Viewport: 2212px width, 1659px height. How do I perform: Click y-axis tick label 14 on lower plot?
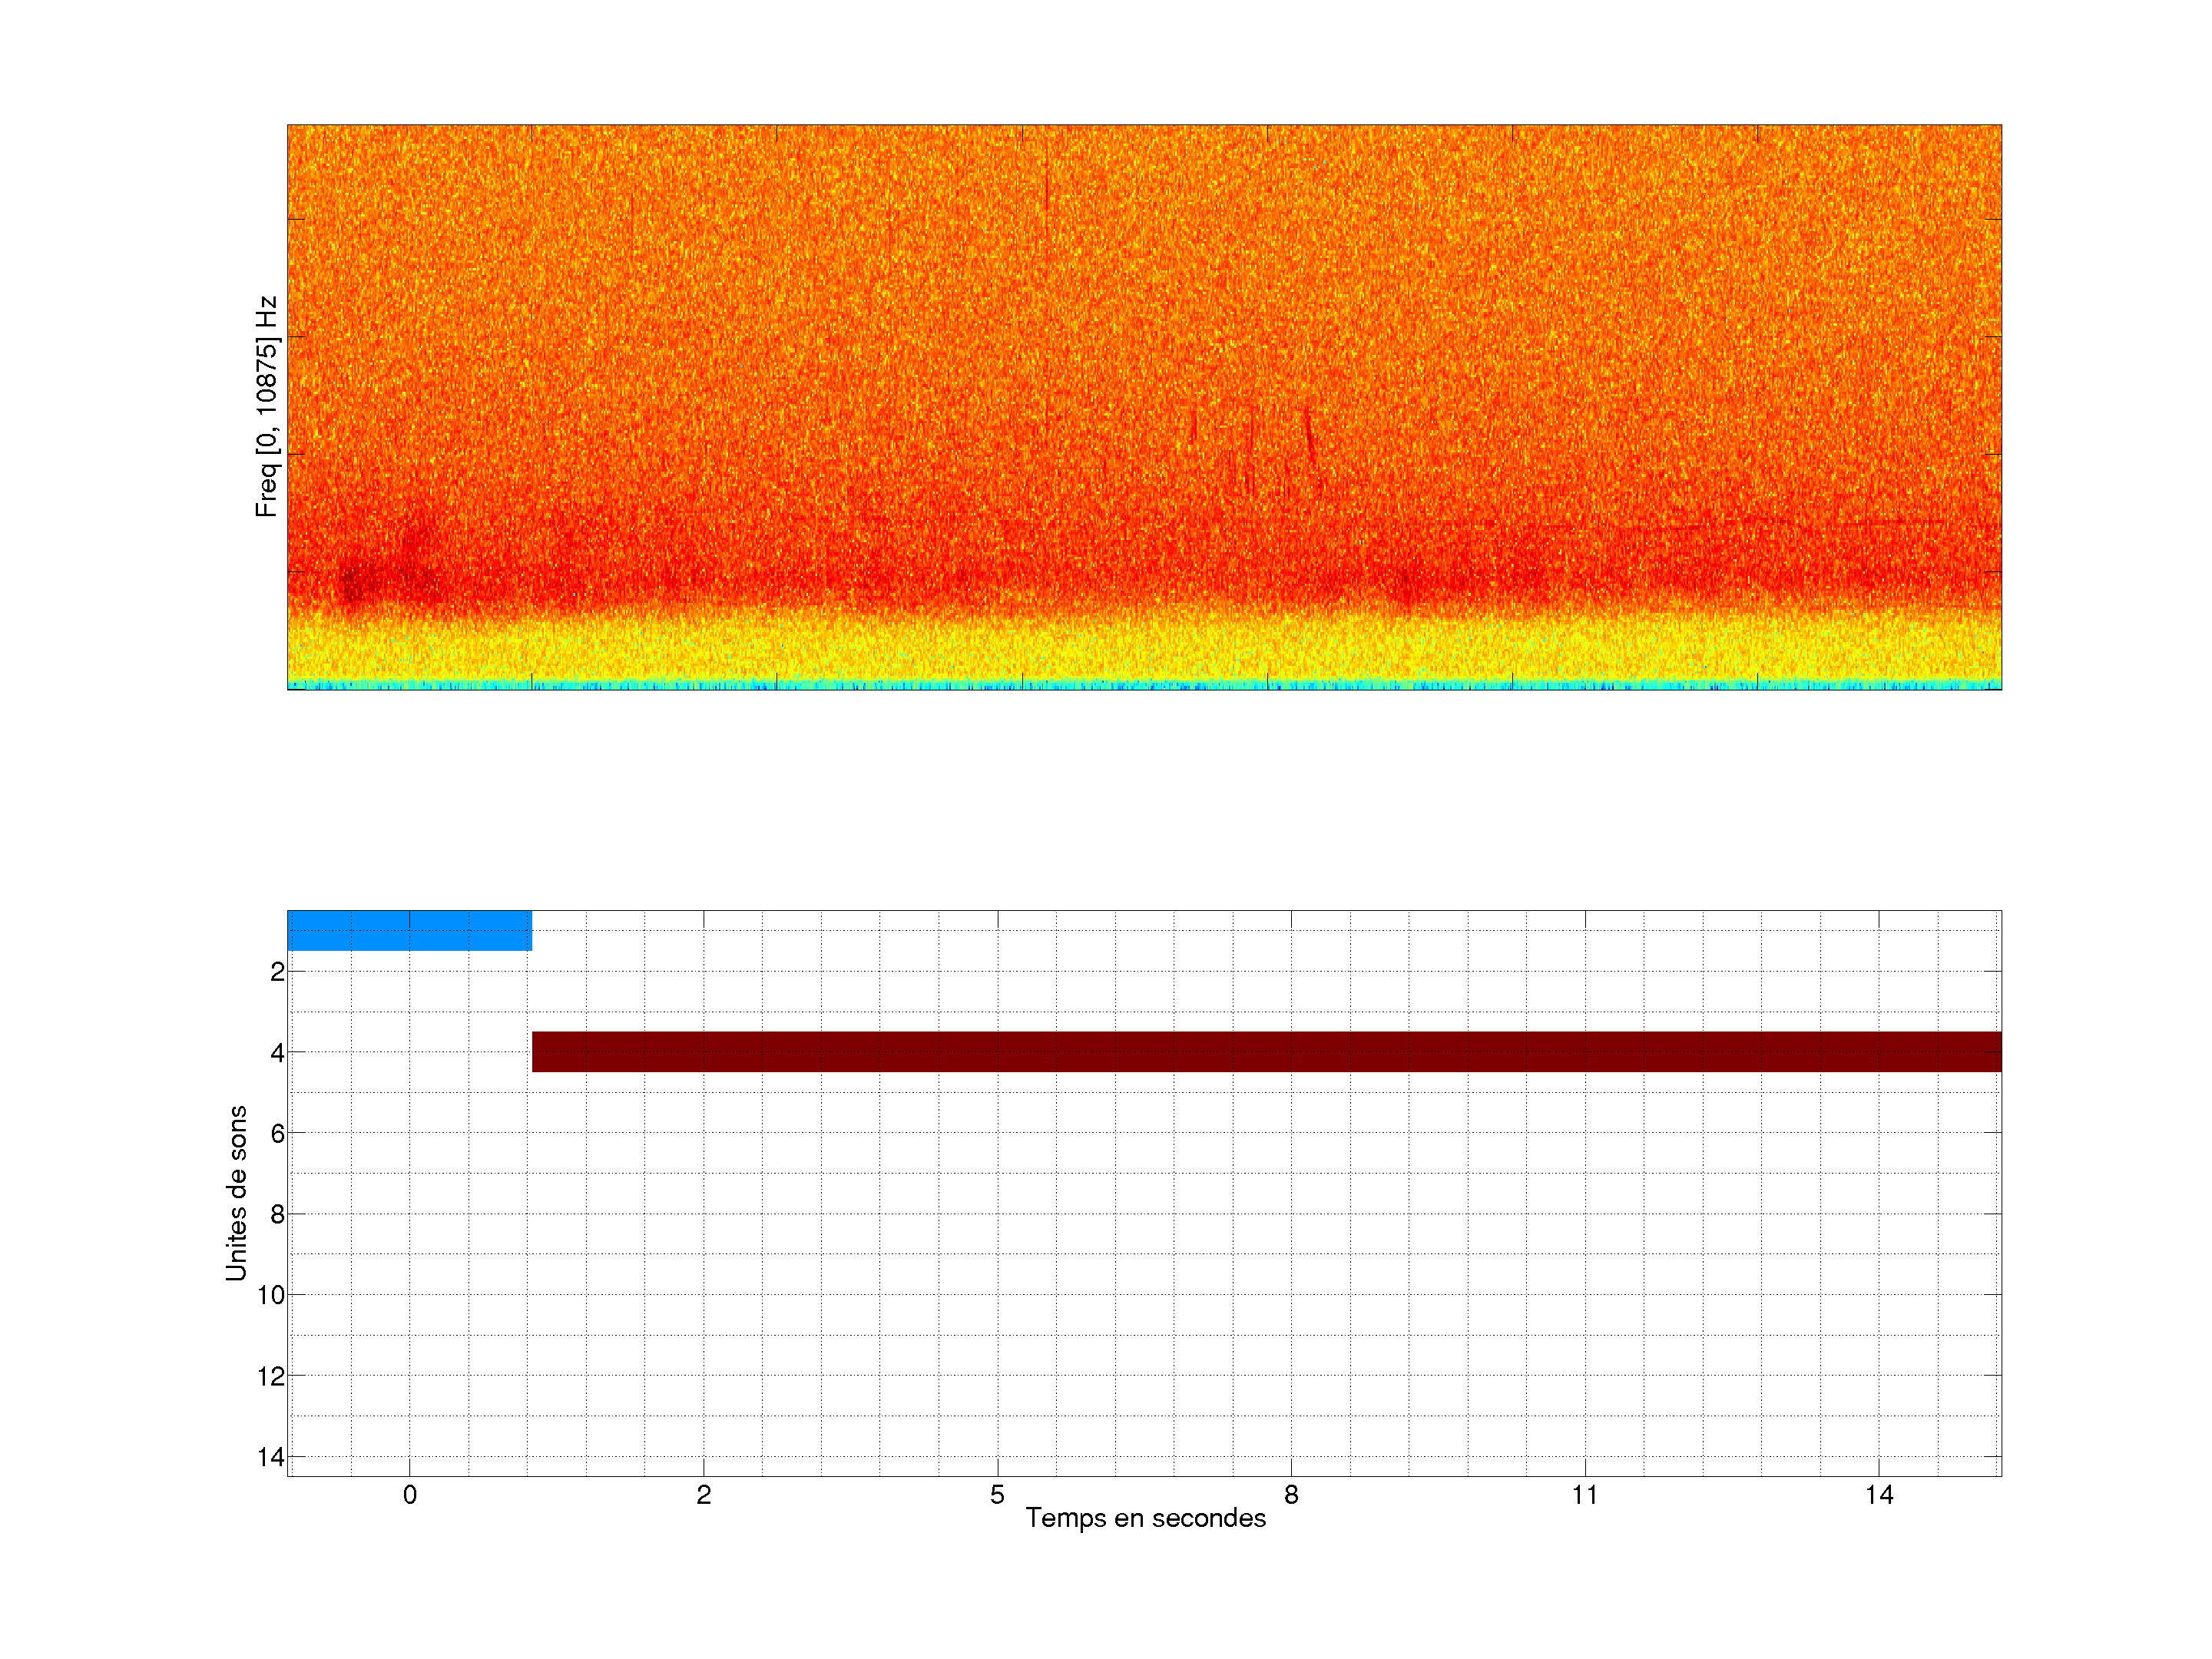click(271, 1457)
